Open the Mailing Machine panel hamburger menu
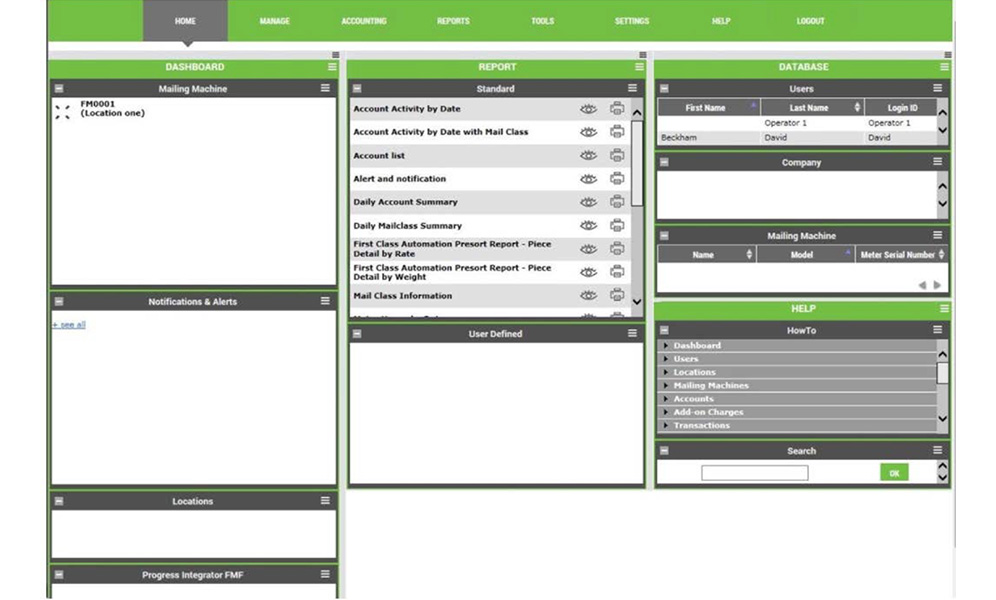 [325, 89]
